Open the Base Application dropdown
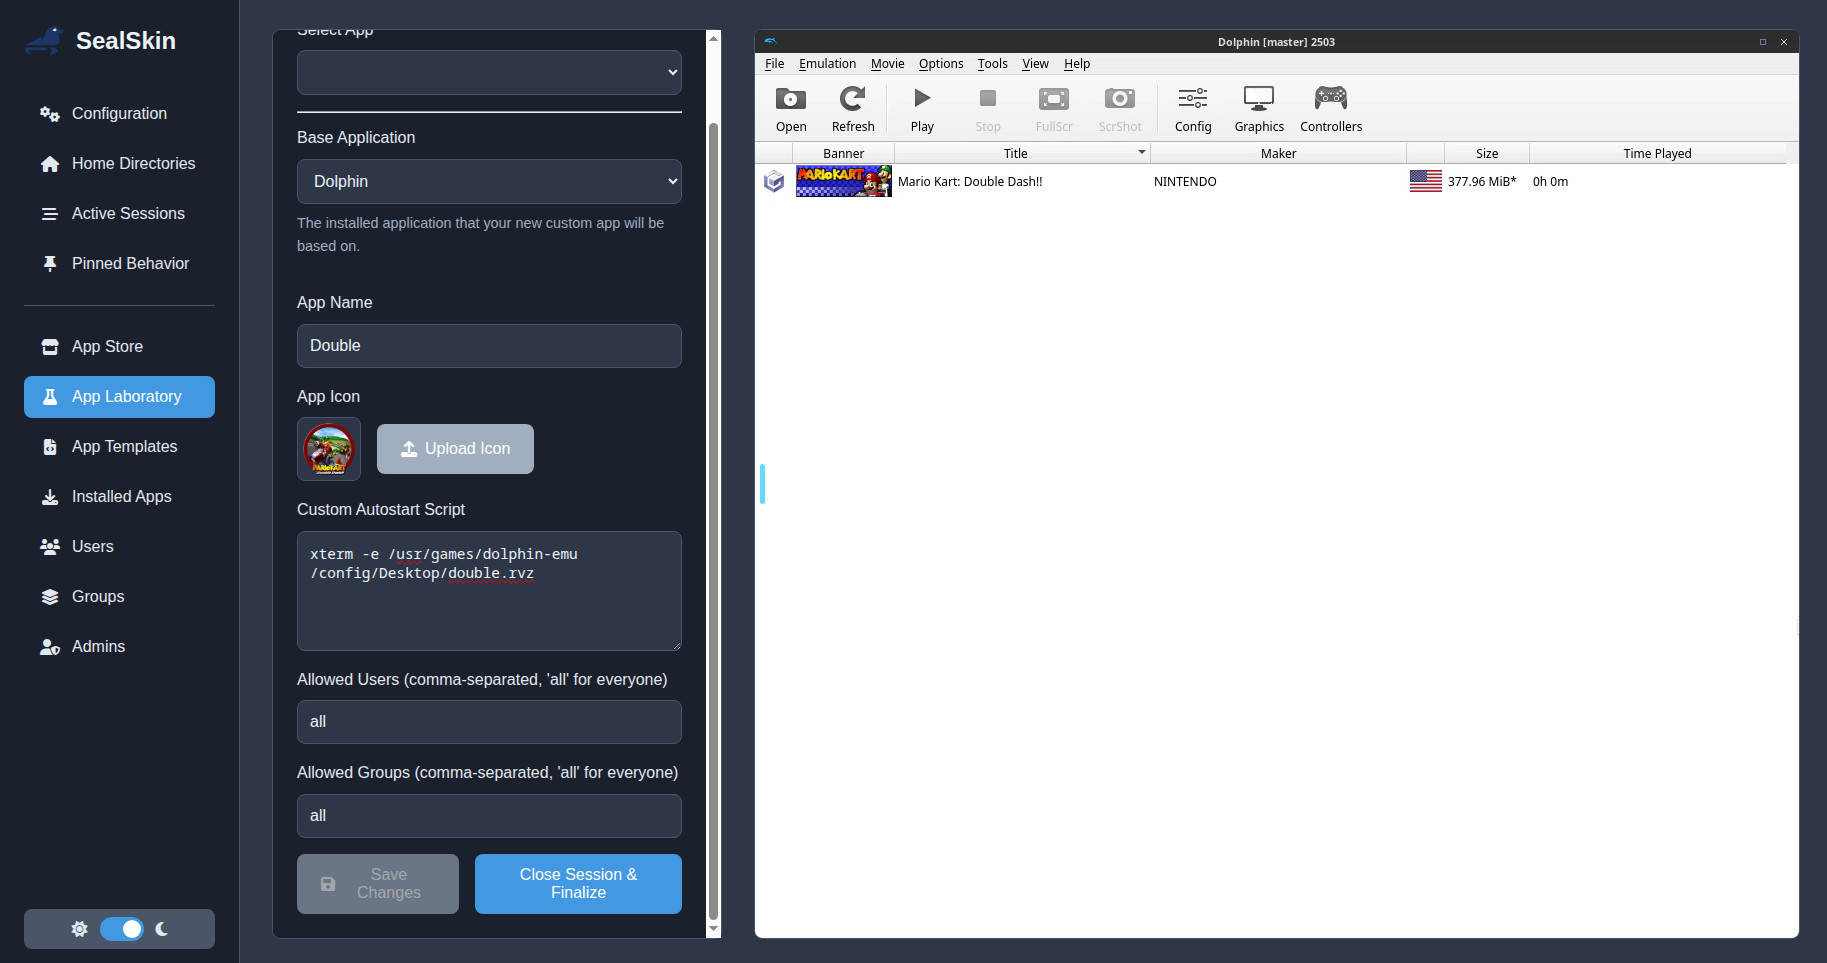1827x963 pixels. click(488, 181)
